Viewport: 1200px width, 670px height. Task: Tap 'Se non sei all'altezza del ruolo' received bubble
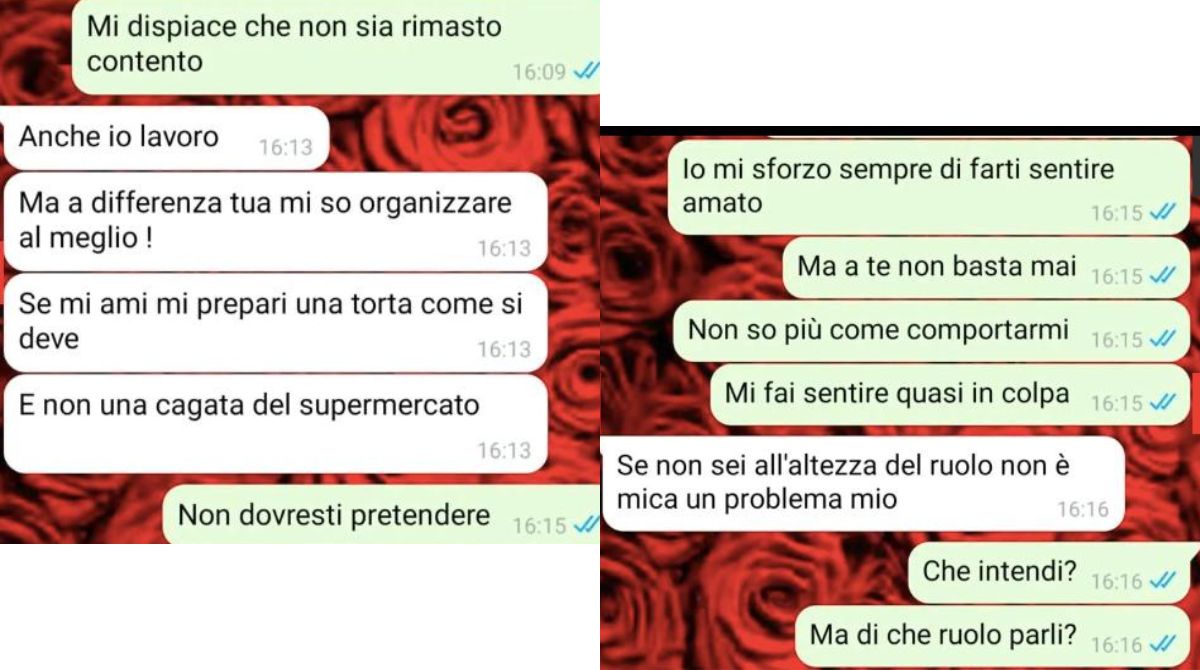coord(864,483)
